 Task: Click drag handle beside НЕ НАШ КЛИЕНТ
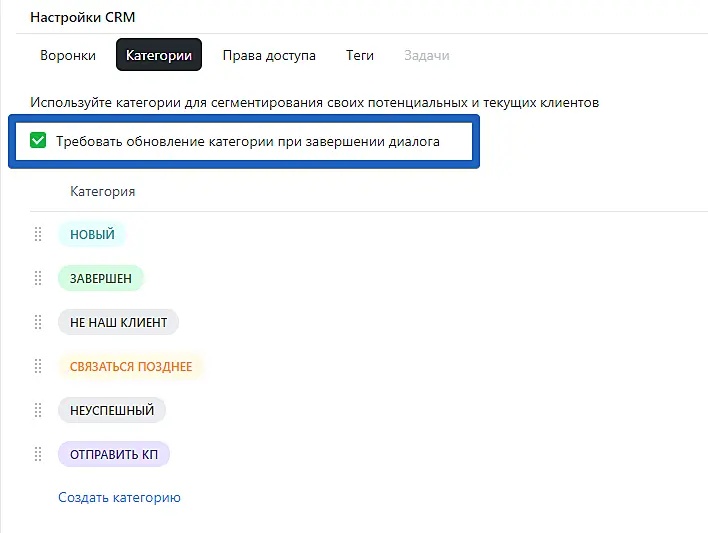click(38, 322)
